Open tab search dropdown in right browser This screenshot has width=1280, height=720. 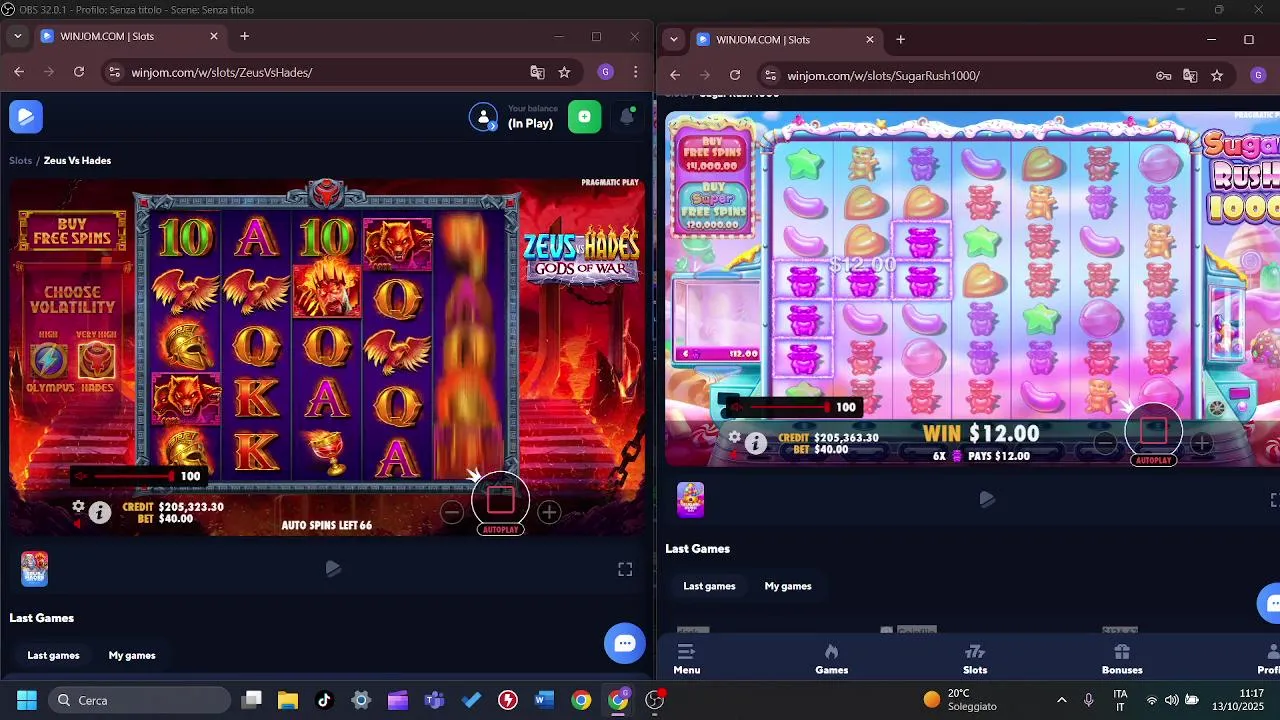tap(674, 40)
